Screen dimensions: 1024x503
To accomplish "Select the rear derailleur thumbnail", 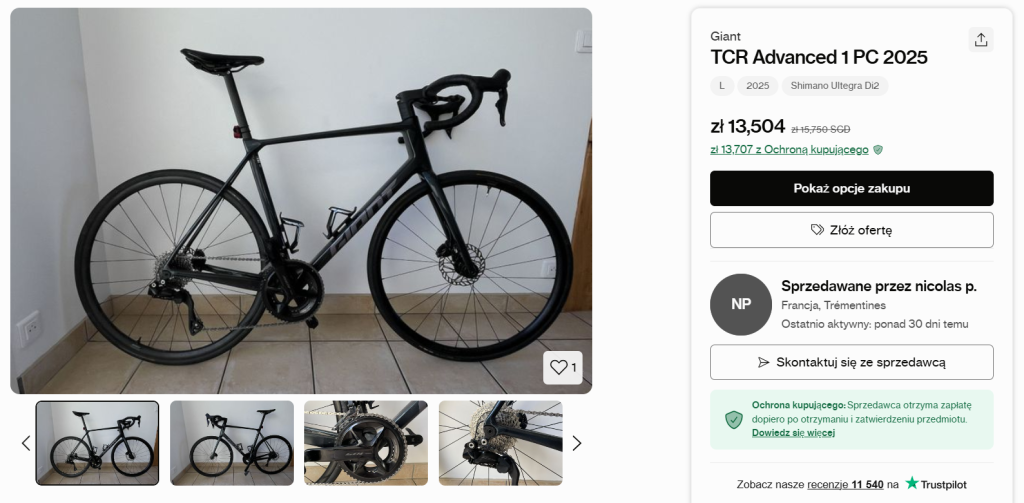I will pos(500,443).
